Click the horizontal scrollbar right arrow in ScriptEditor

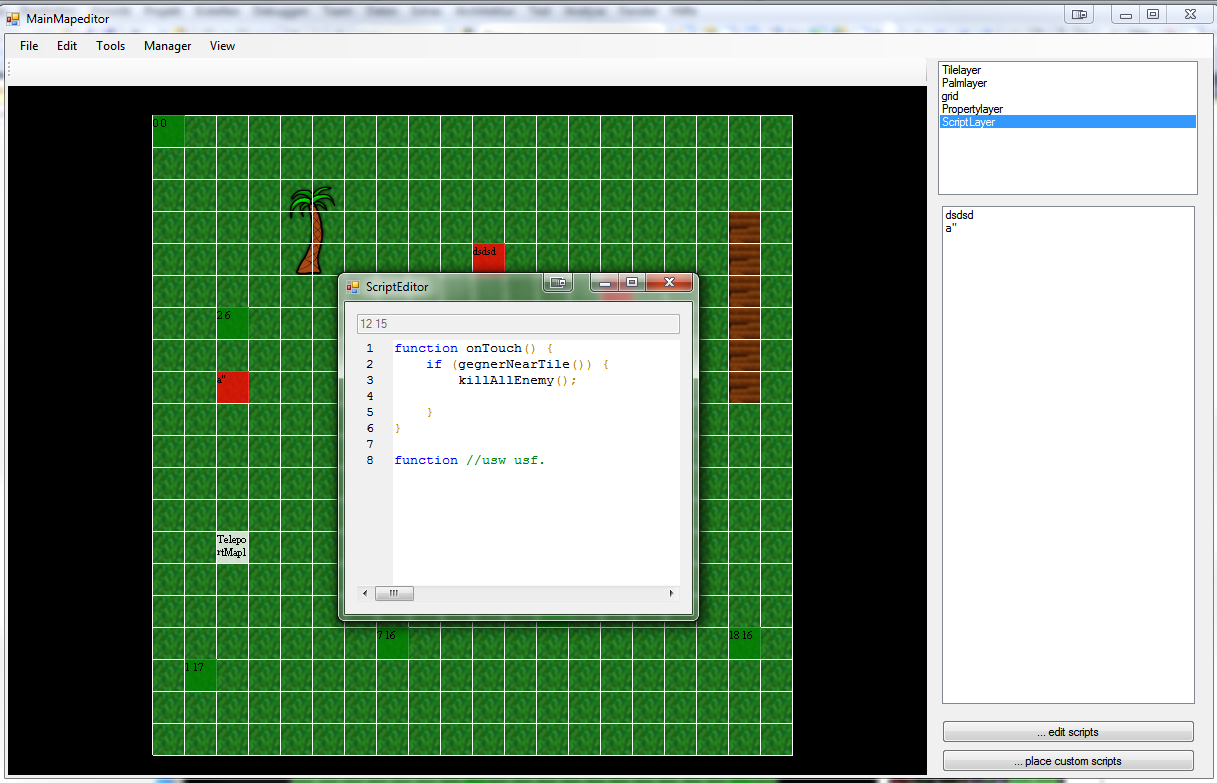coord(671,594)
